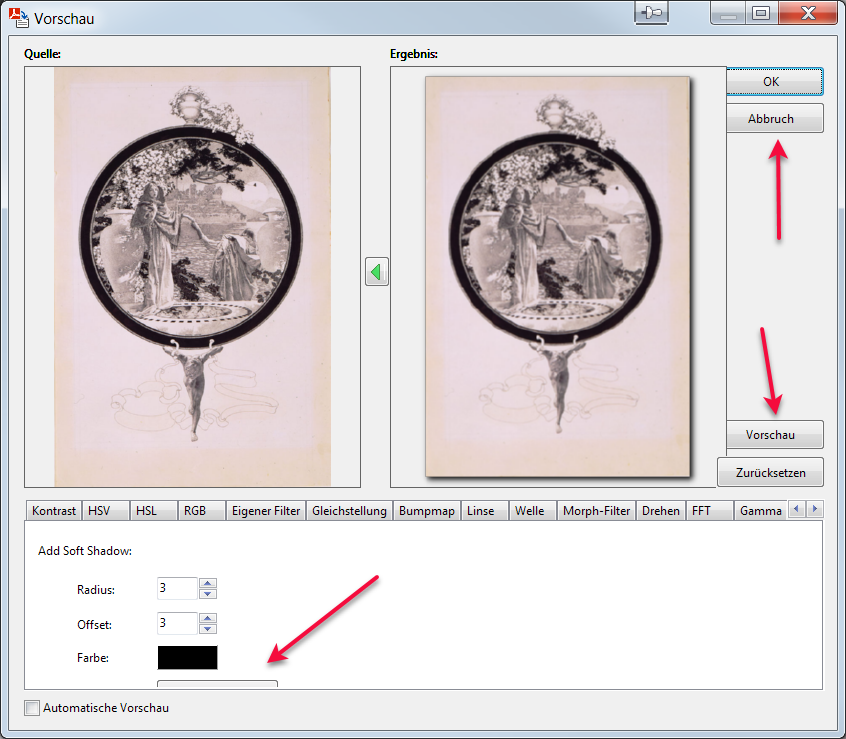
Task: Open the black Farbe color swatch
Action: click(x=187, y=658)
